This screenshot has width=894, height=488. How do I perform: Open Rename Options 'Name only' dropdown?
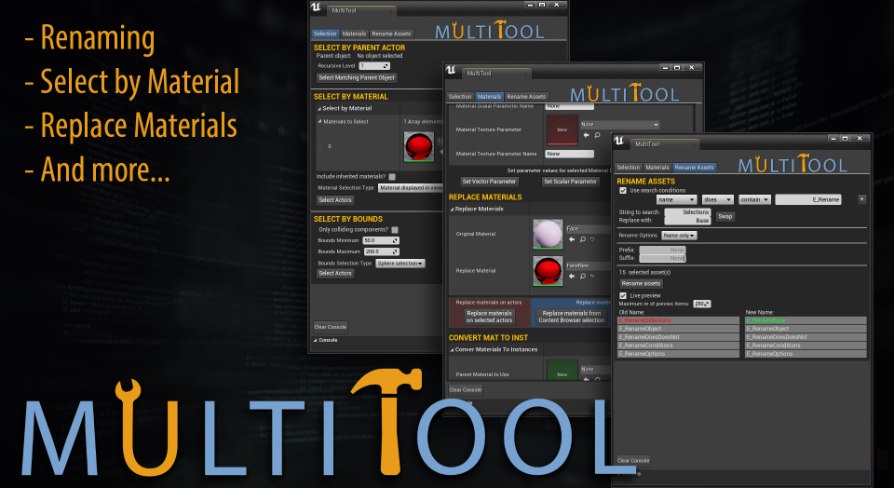pos(679,235)
